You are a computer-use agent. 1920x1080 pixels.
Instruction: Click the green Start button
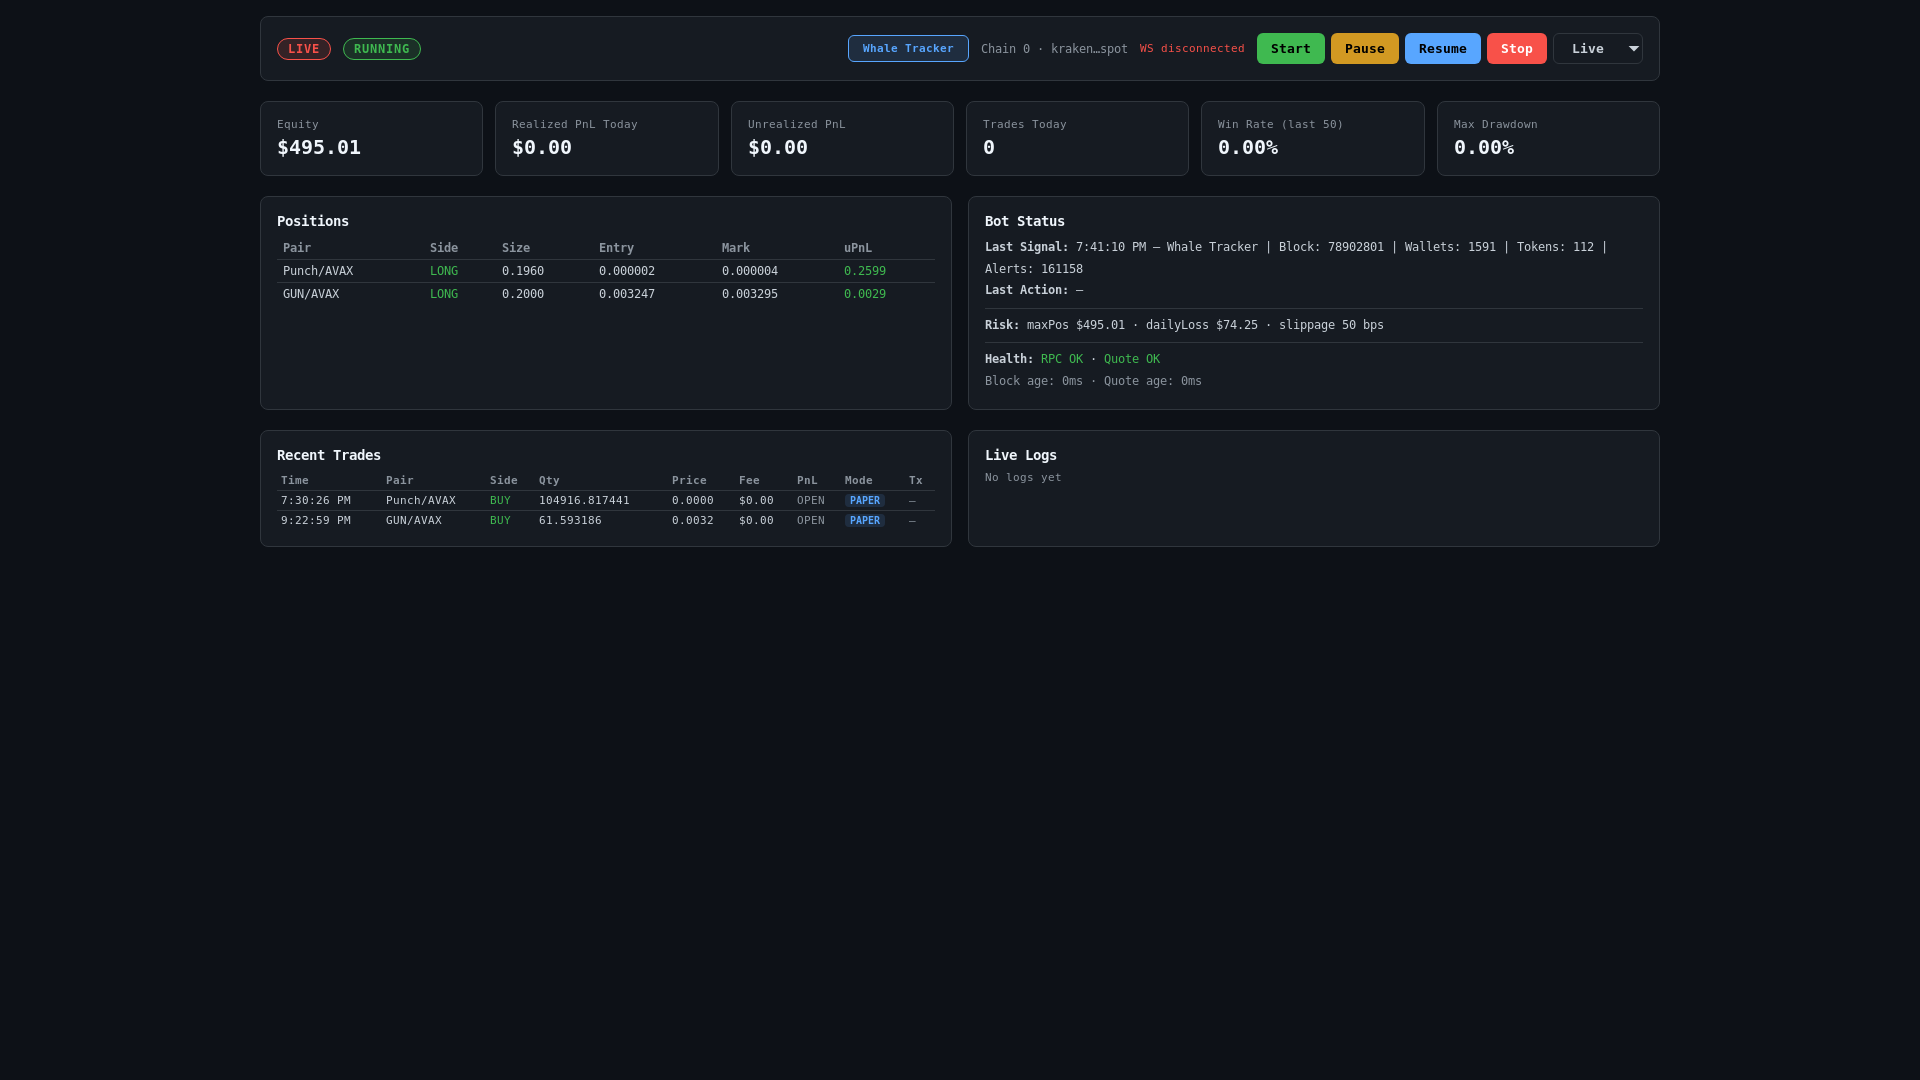tap(1290, 49)
